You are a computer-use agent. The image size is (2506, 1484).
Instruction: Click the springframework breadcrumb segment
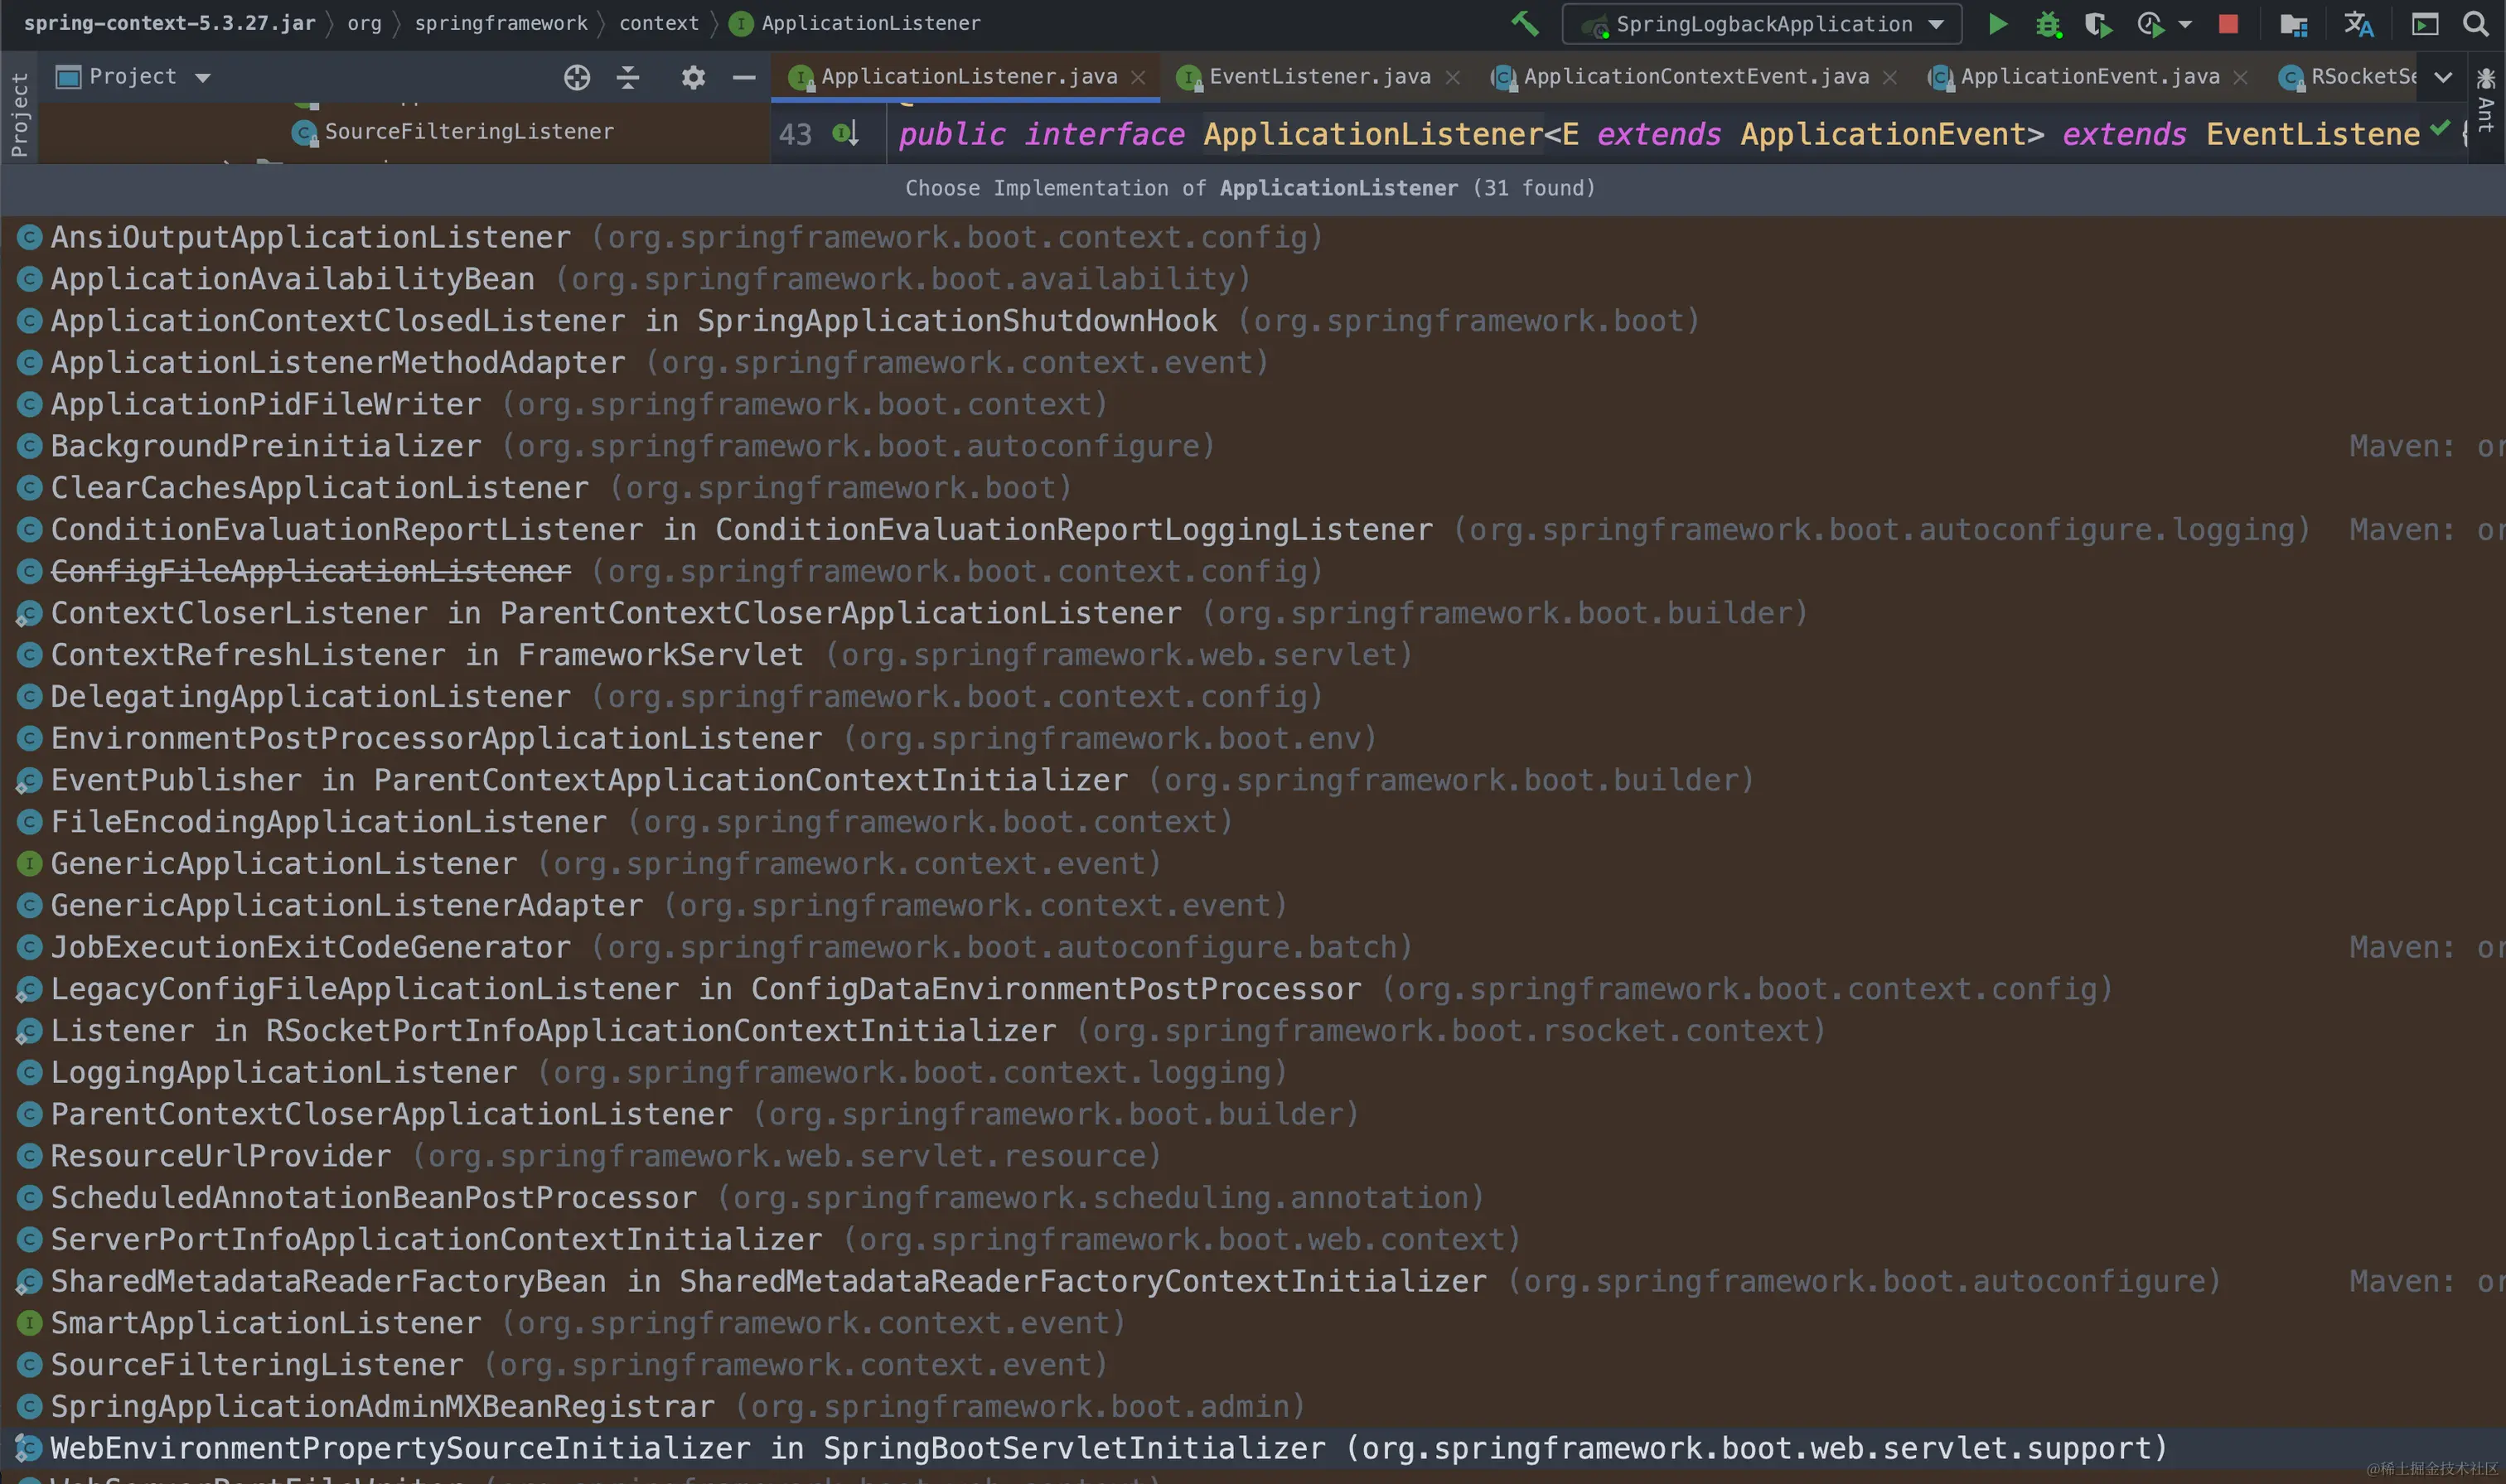501,23
